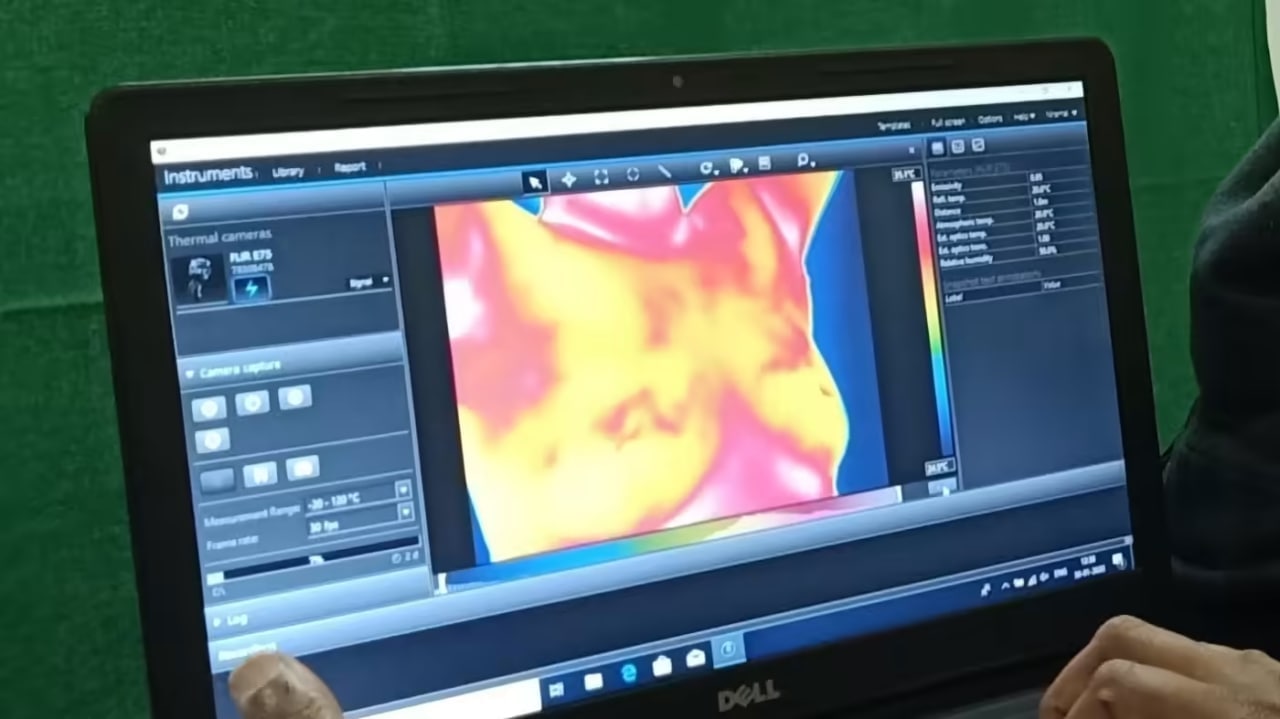
Task: Open Microsoft Edge from the taskbar
Action: pos(628,672)
